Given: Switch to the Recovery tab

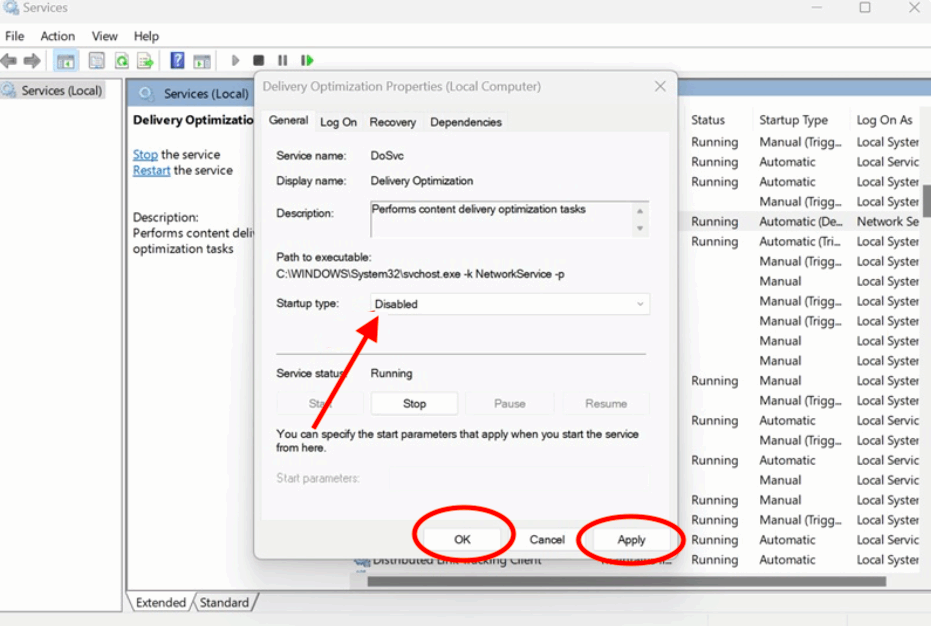Looking at the screenshot, I should (x=392, y=122).
